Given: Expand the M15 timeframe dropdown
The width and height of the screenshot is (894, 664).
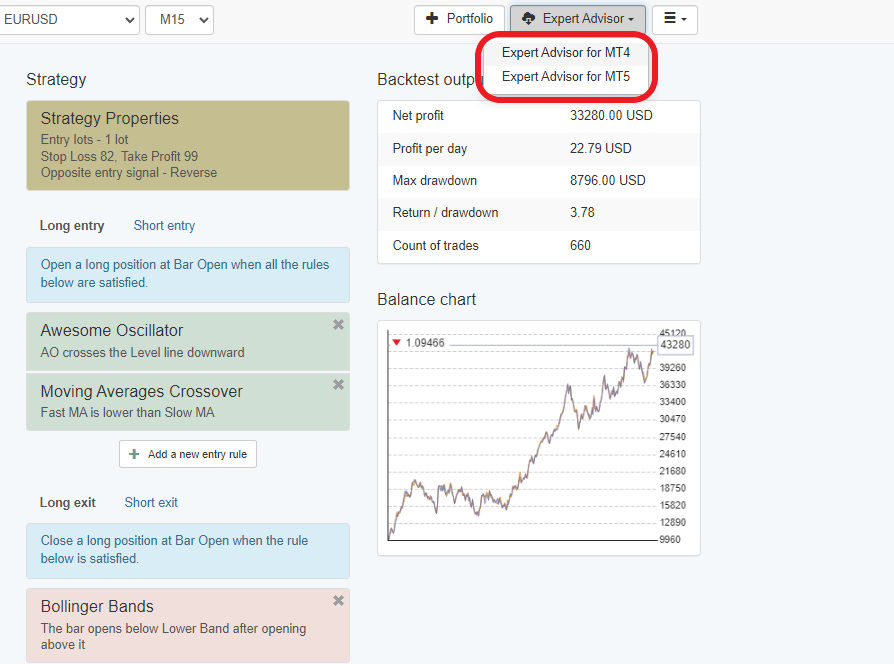Looking at the screenshot, I should (179, 20).
